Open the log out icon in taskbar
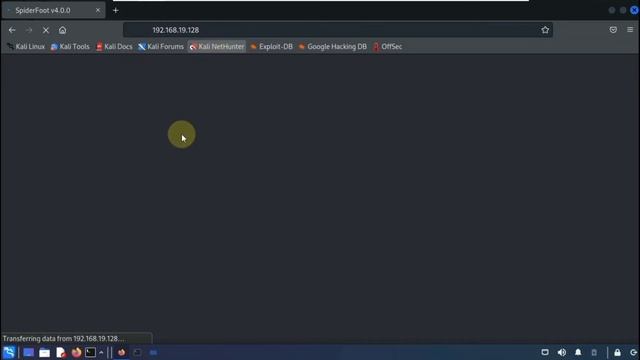The width and height of the screenshot is (640, 360). coord(633,352)
